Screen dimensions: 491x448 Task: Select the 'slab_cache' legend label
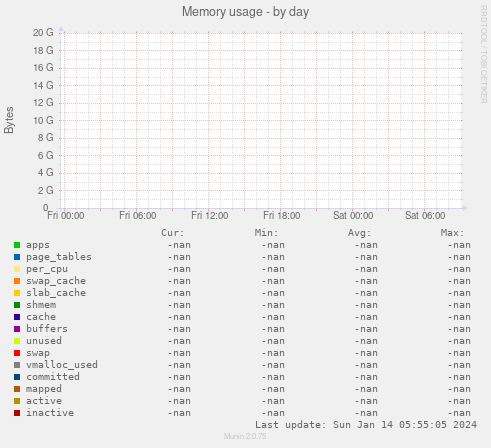56,293
